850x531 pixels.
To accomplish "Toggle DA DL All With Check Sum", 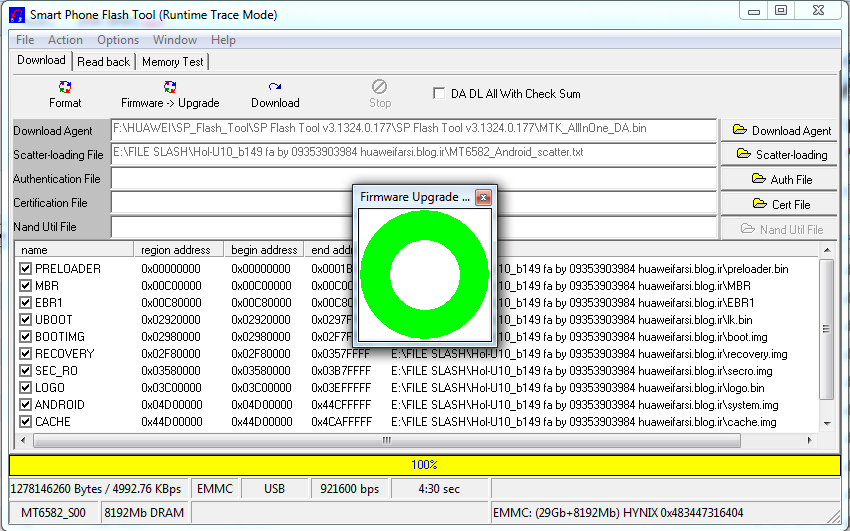I will (x=439, y=93).
